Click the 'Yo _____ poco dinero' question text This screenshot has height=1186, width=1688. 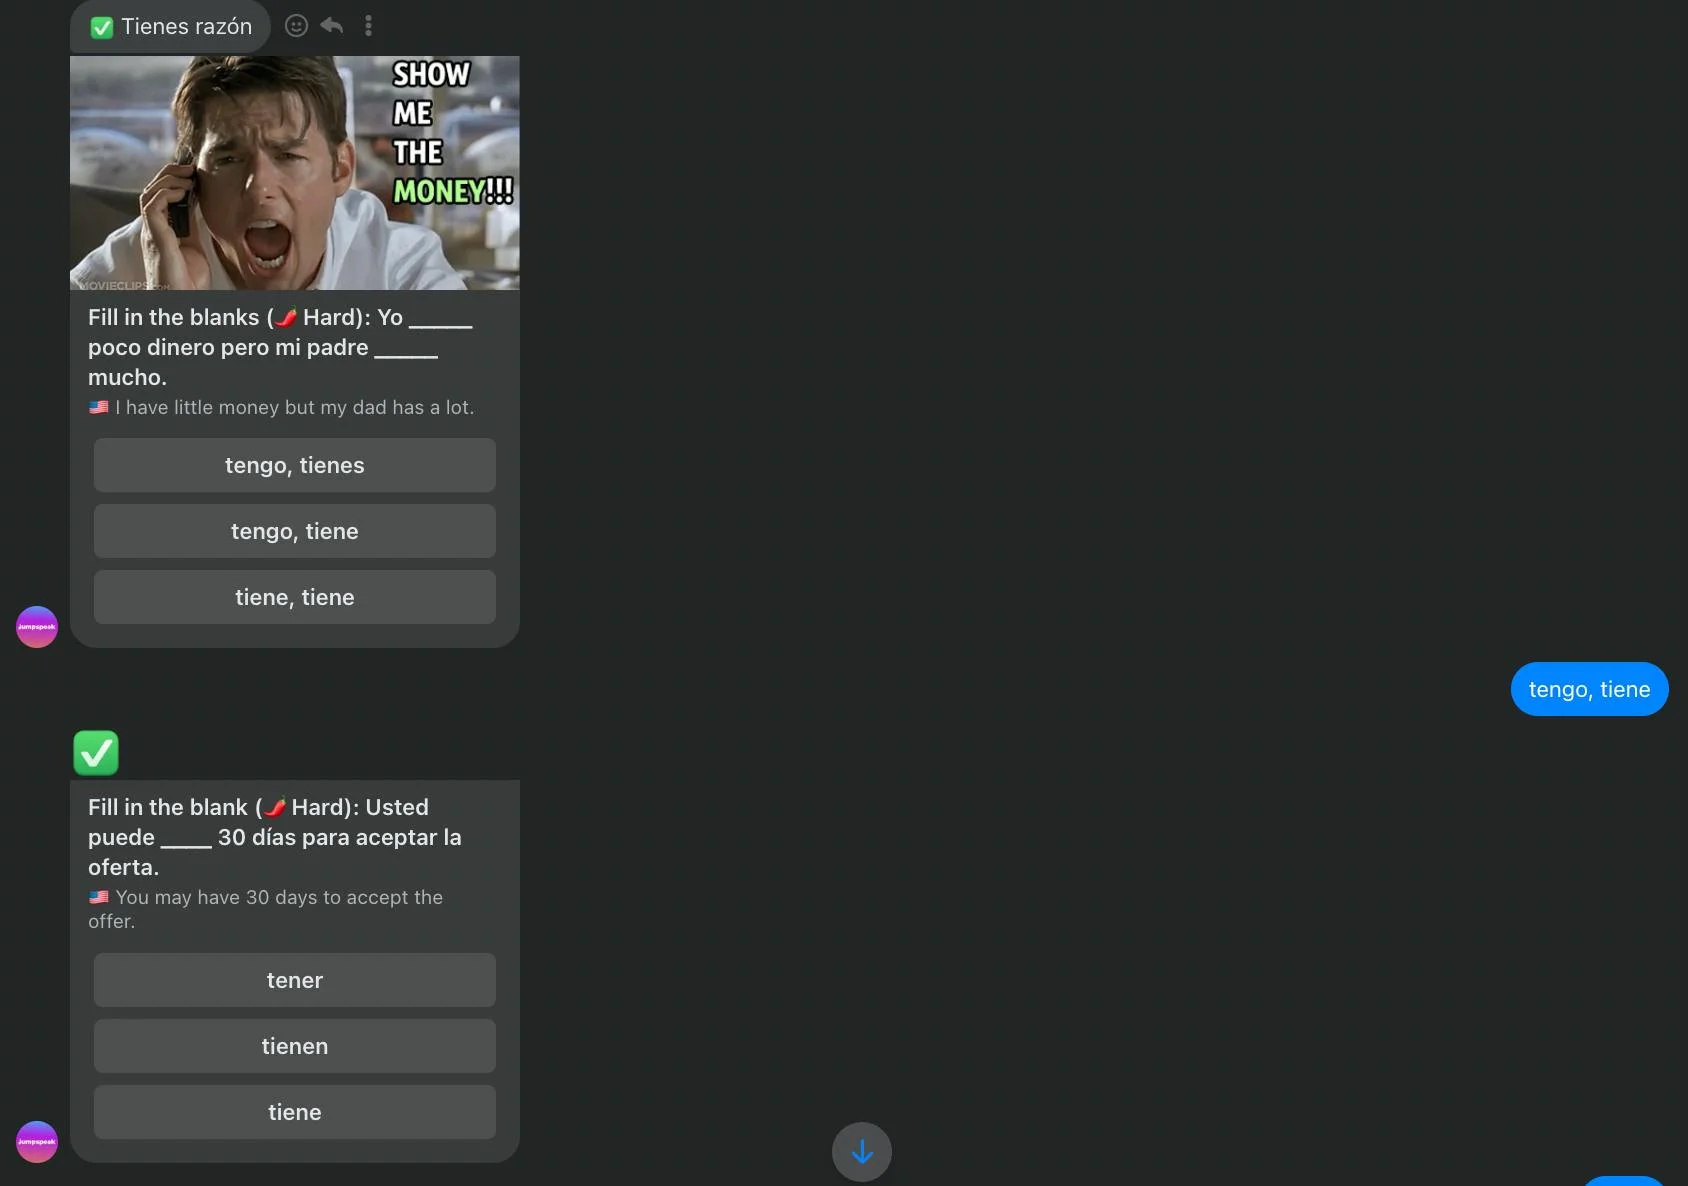(x=280, y=347)
